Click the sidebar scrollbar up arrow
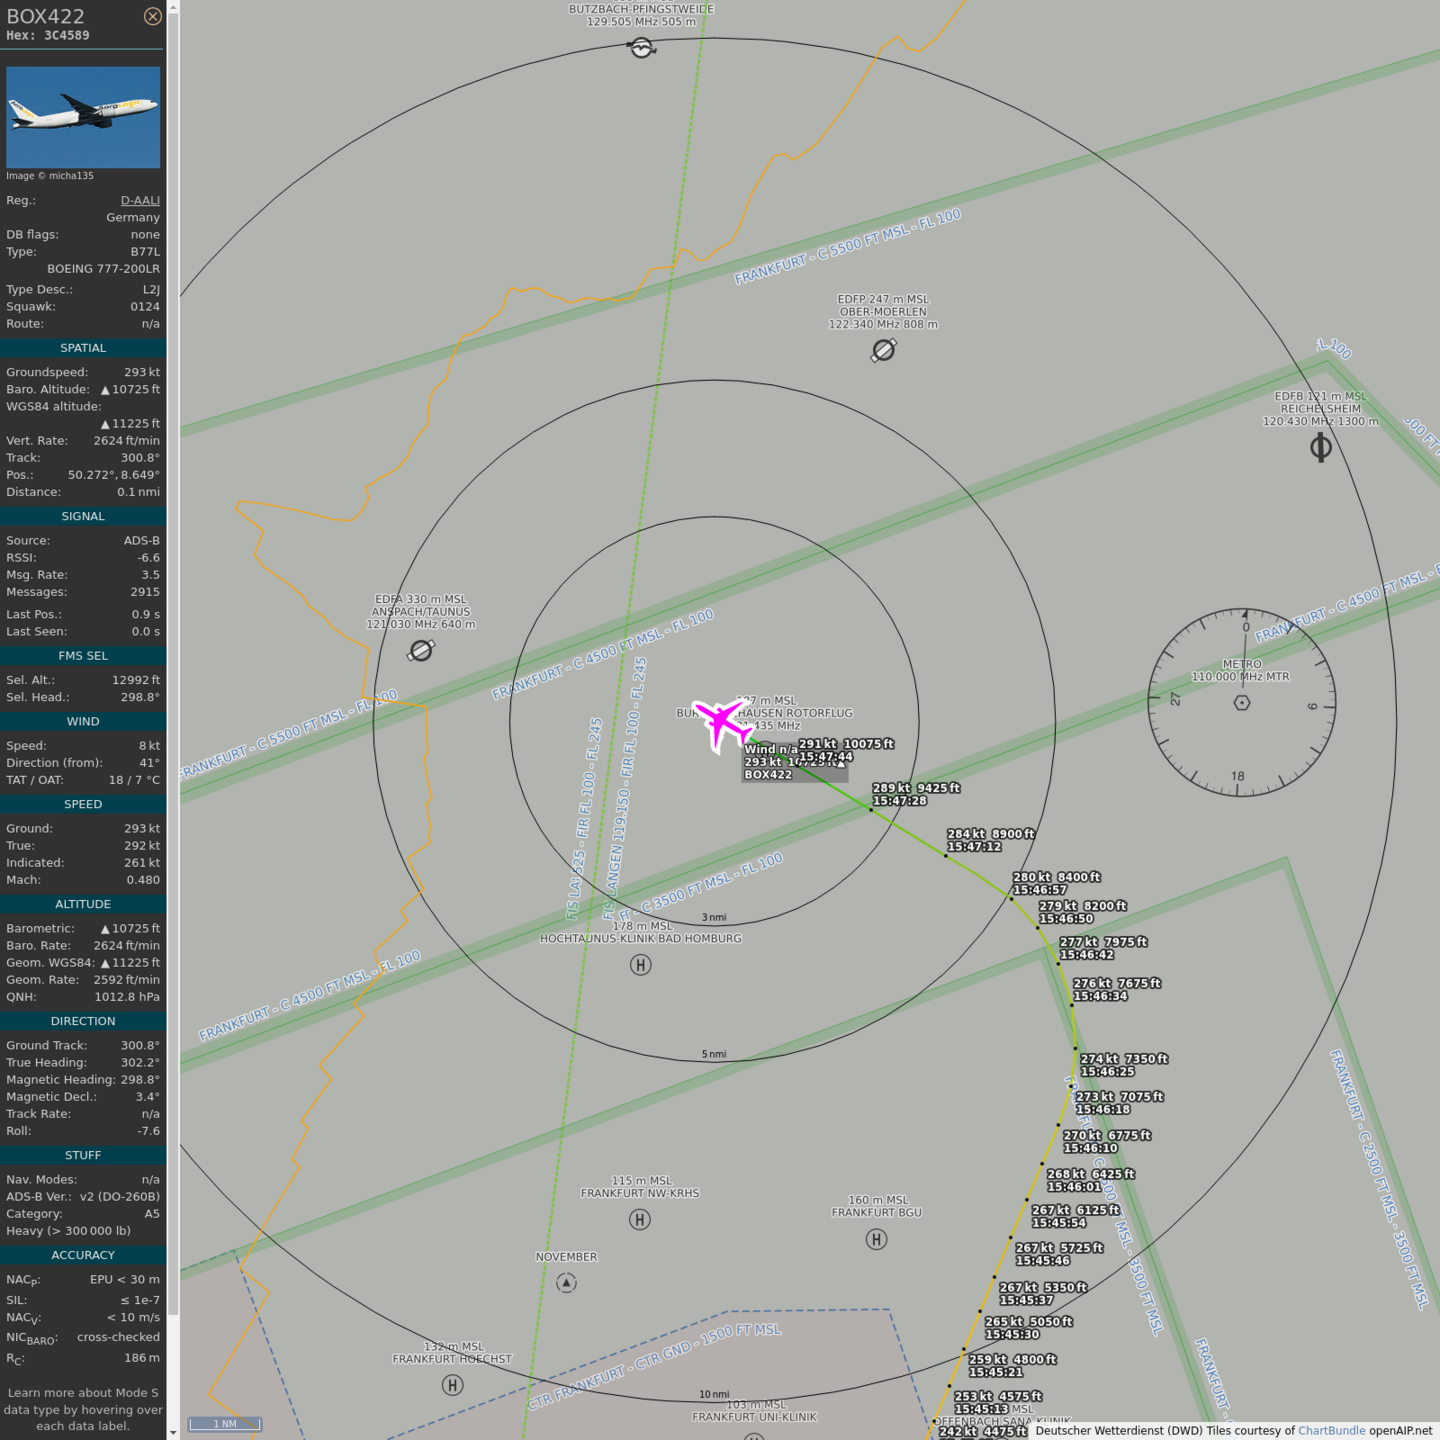This screenshot has width=1440, height=1440. [x=173, y=7]
